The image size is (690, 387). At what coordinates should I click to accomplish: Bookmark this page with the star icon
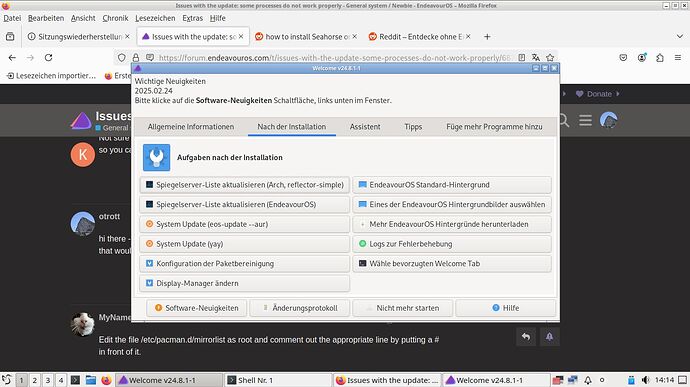click(550, 58)
